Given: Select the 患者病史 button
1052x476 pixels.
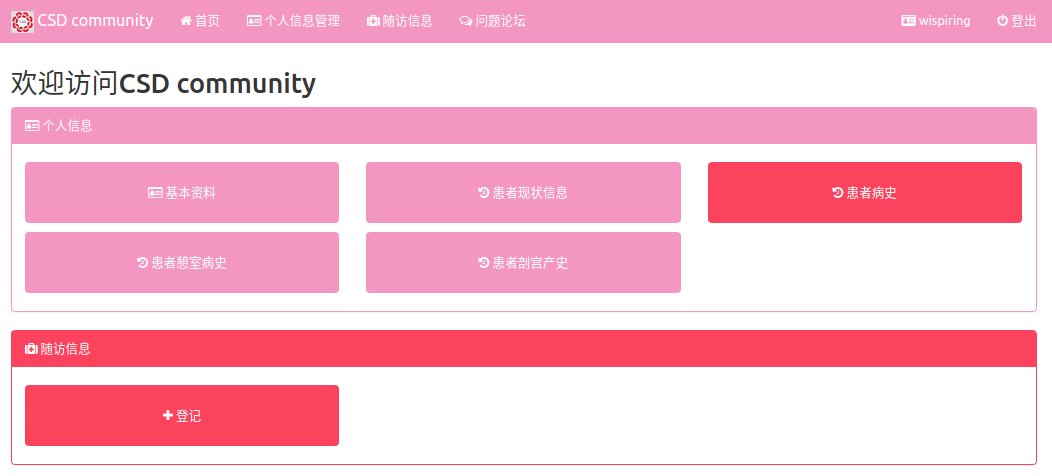Looking at the screenshot, I should [x=865, y=193].
